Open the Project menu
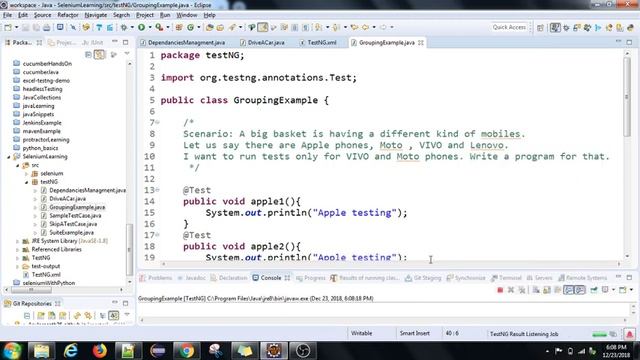Screen dimensions: 640x360 pos(145,15)
